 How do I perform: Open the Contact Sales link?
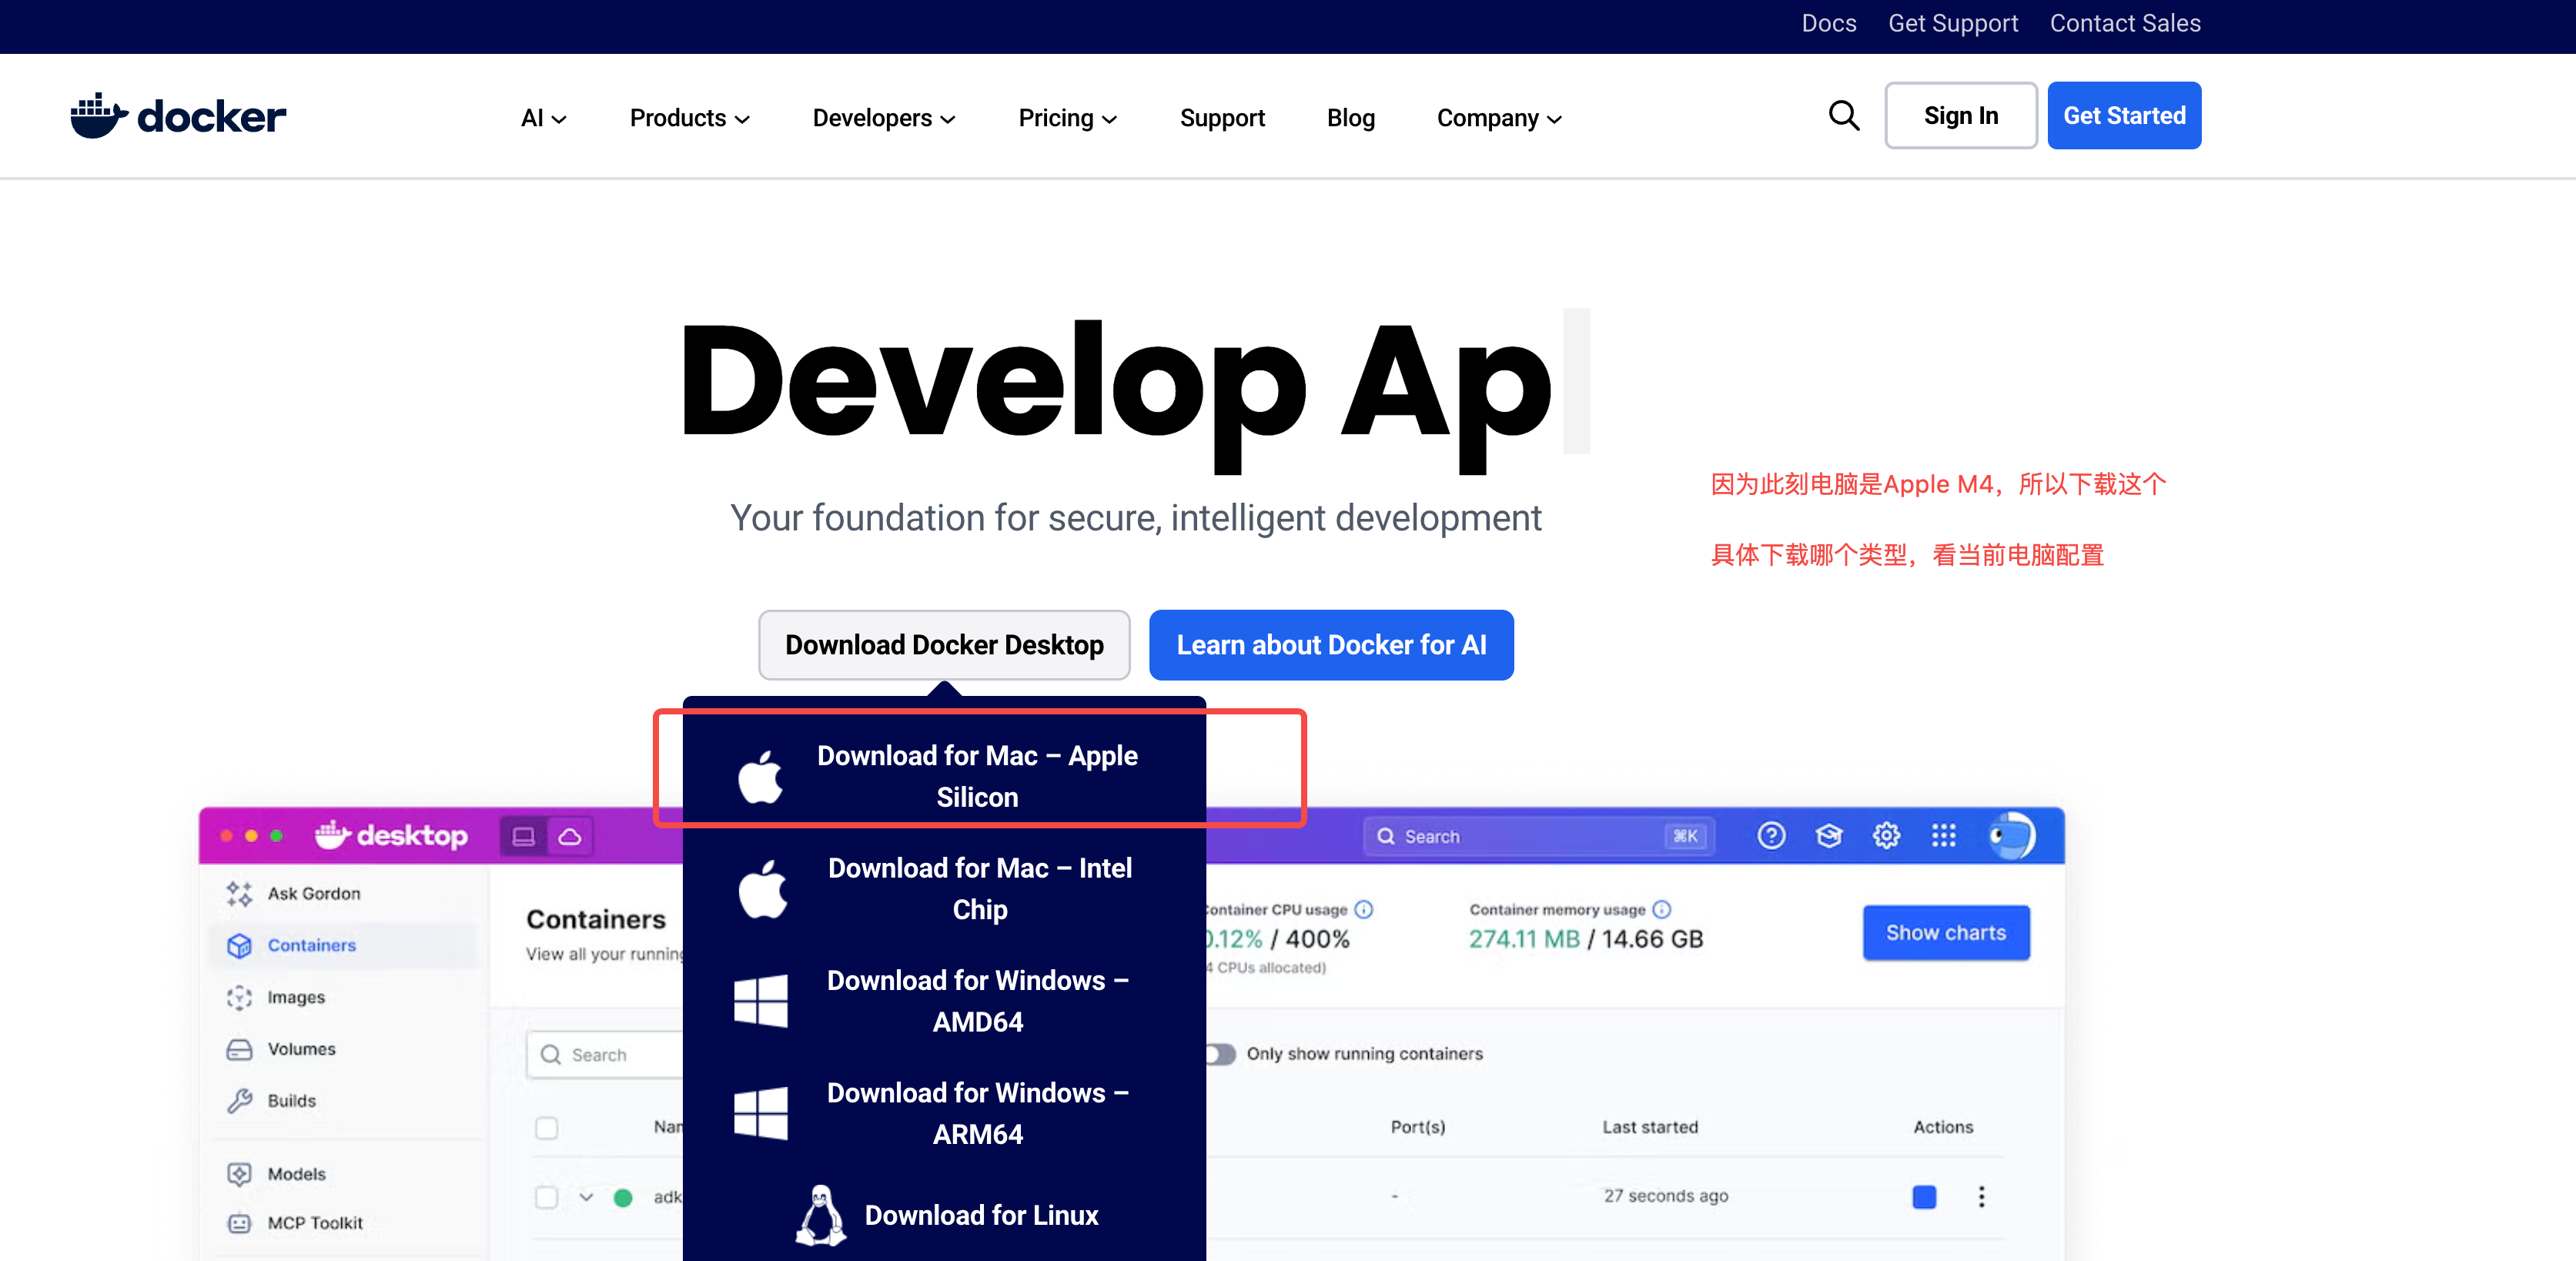[2125, 23]
